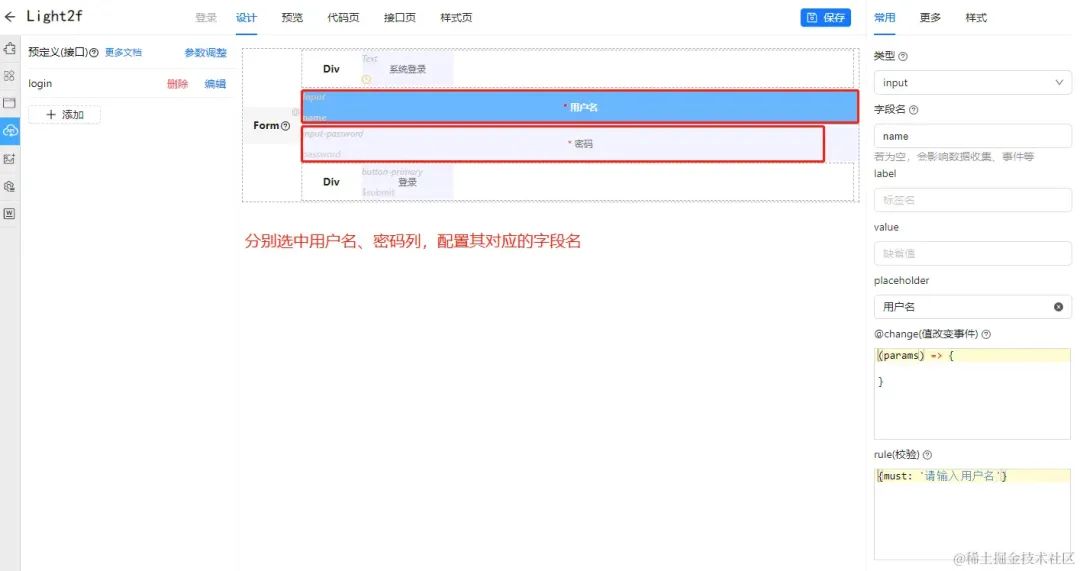Click the 字段名 input containing name
1080x571 pixels.
pyautogui.click(x=973, y=136)
